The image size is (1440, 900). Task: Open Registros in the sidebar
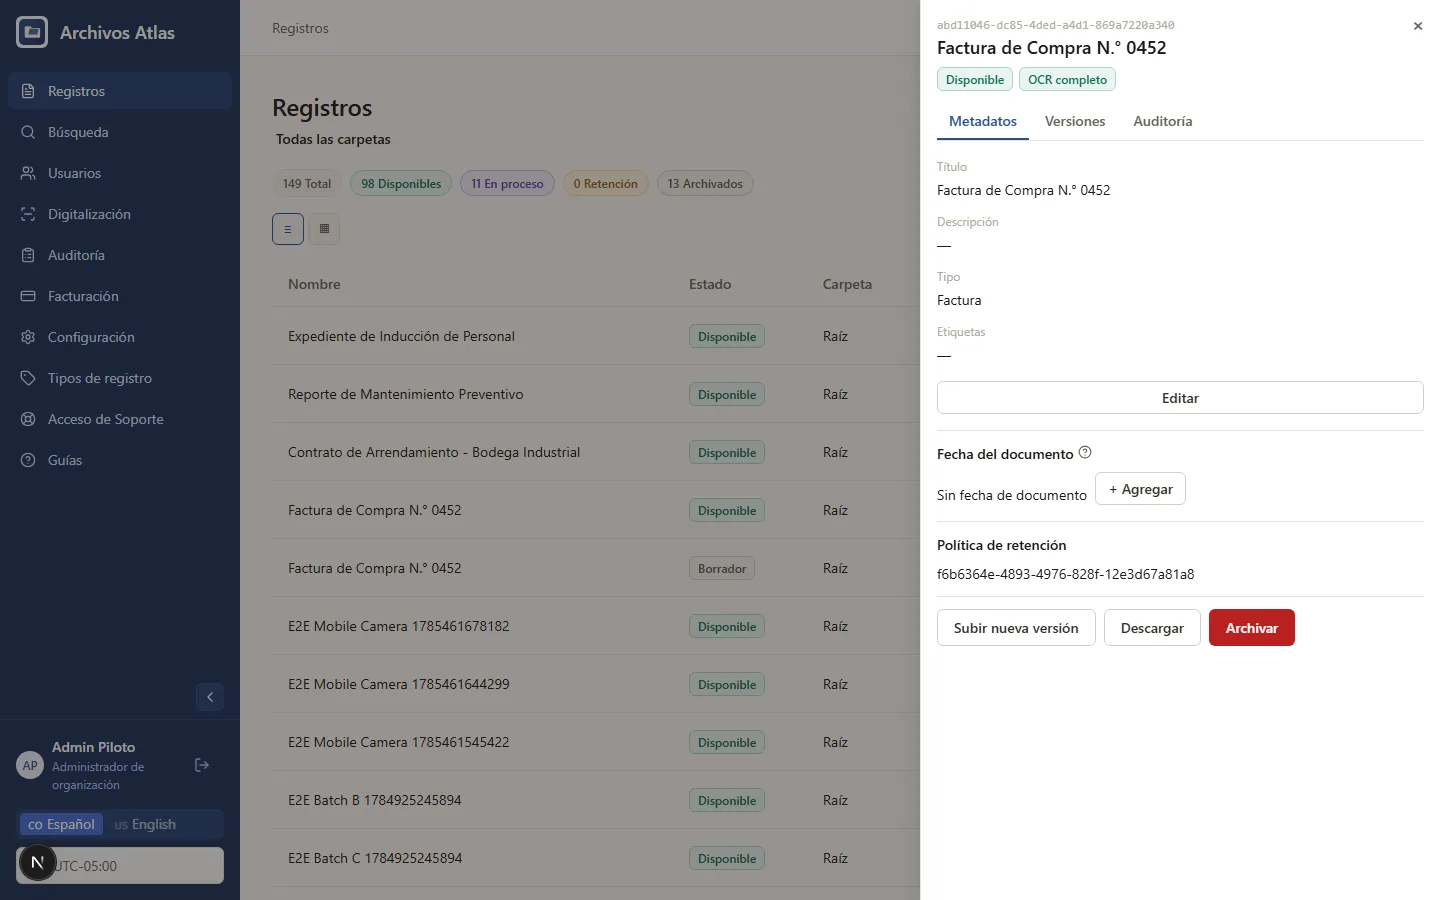(x=120, y=91)
